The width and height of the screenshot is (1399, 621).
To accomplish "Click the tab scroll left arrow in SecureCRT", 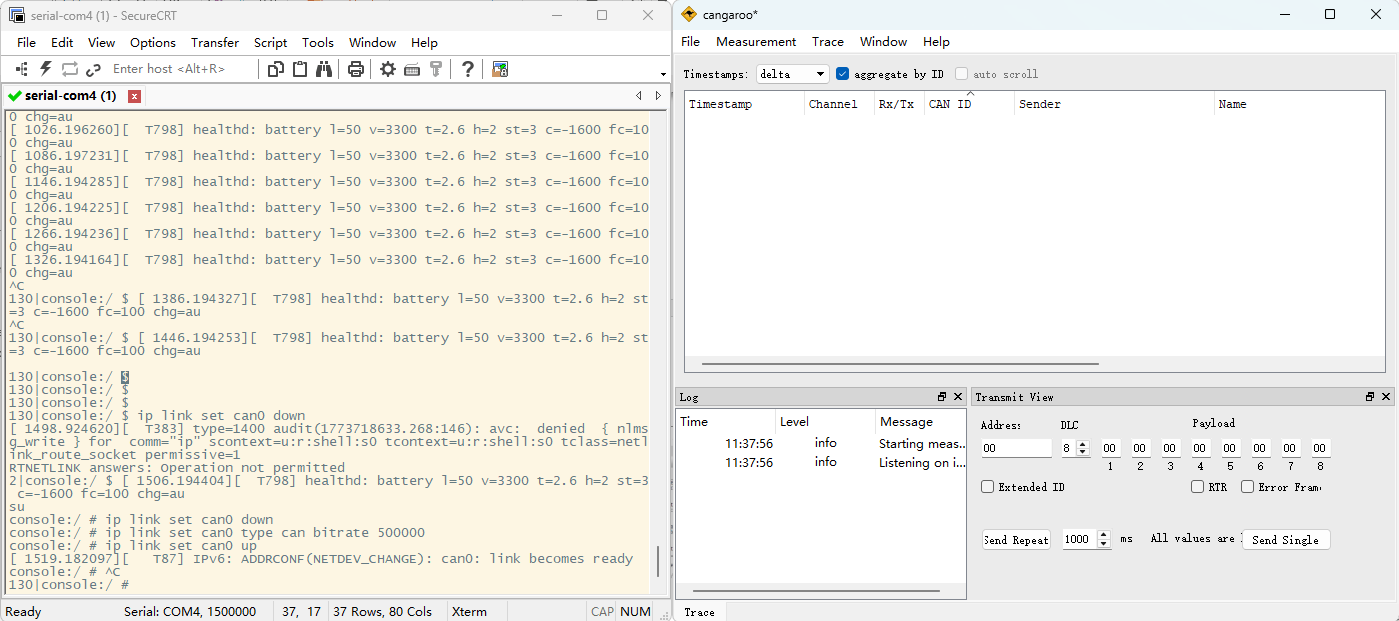I will tap(639, 96).
